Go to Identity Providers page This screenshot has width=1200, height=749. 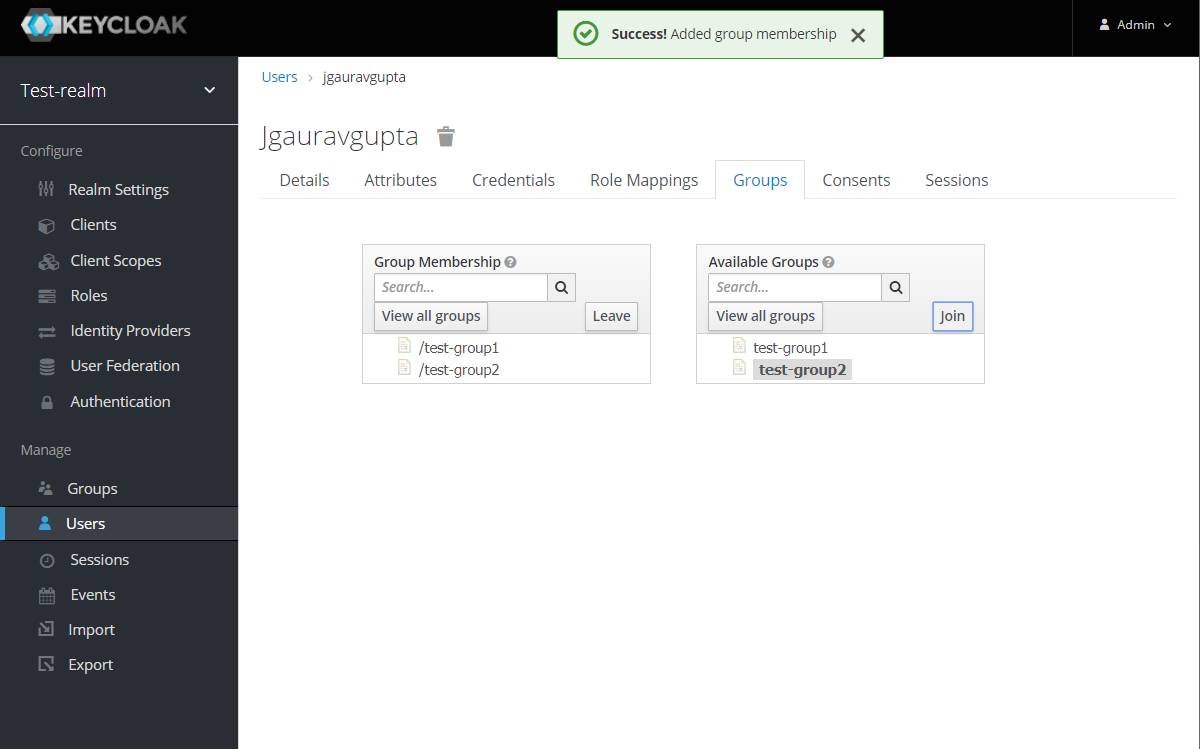tap(130, 331)
